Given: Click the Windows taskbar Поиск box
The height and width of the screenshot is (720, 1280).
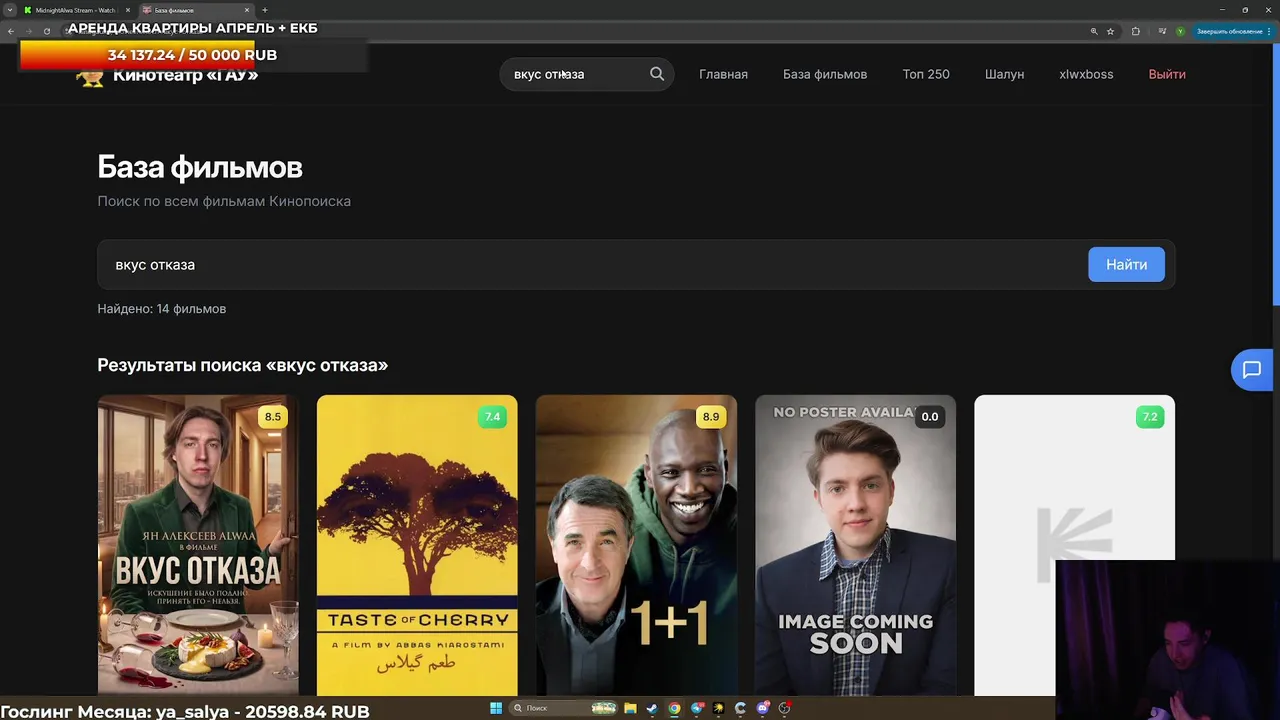Looking at the screenshot, I should pyautogui.click(x=564, y=708).
